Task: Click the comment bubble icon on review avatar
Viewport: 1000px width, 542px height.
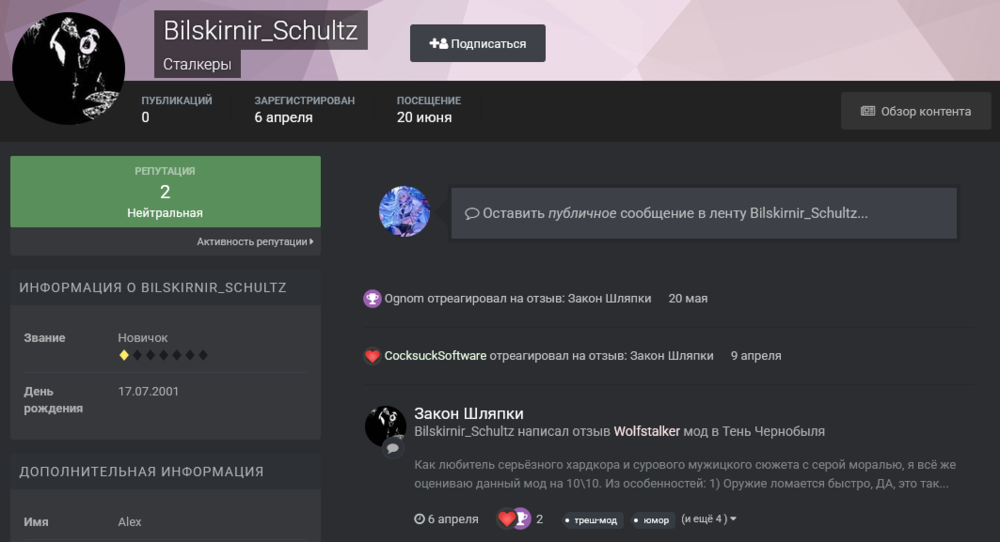Action: point(393,448)
